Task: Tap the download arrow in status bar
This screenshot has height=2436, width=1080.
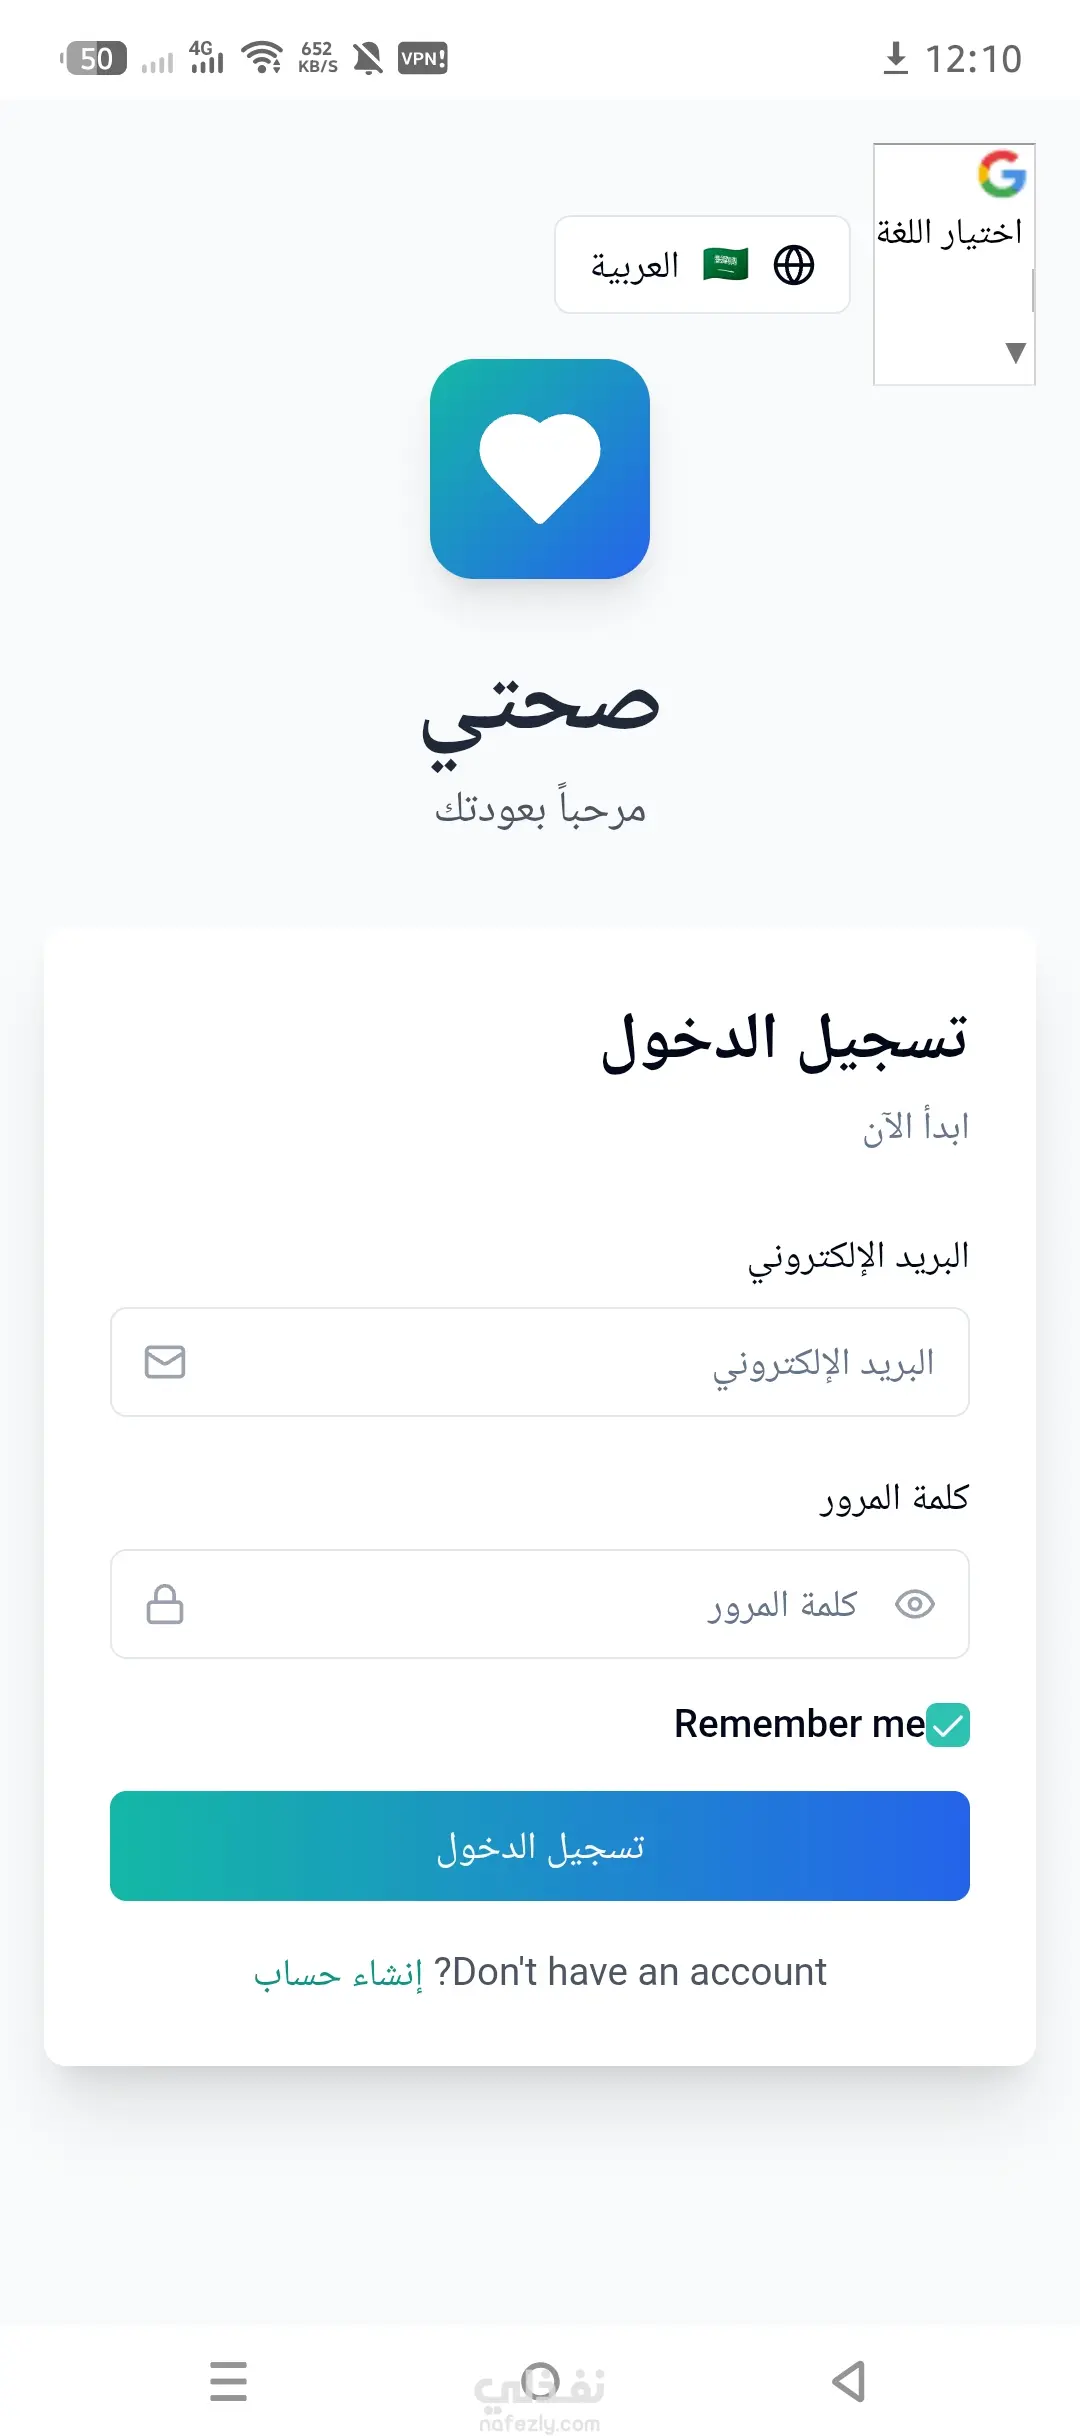Action: point(896,58)
